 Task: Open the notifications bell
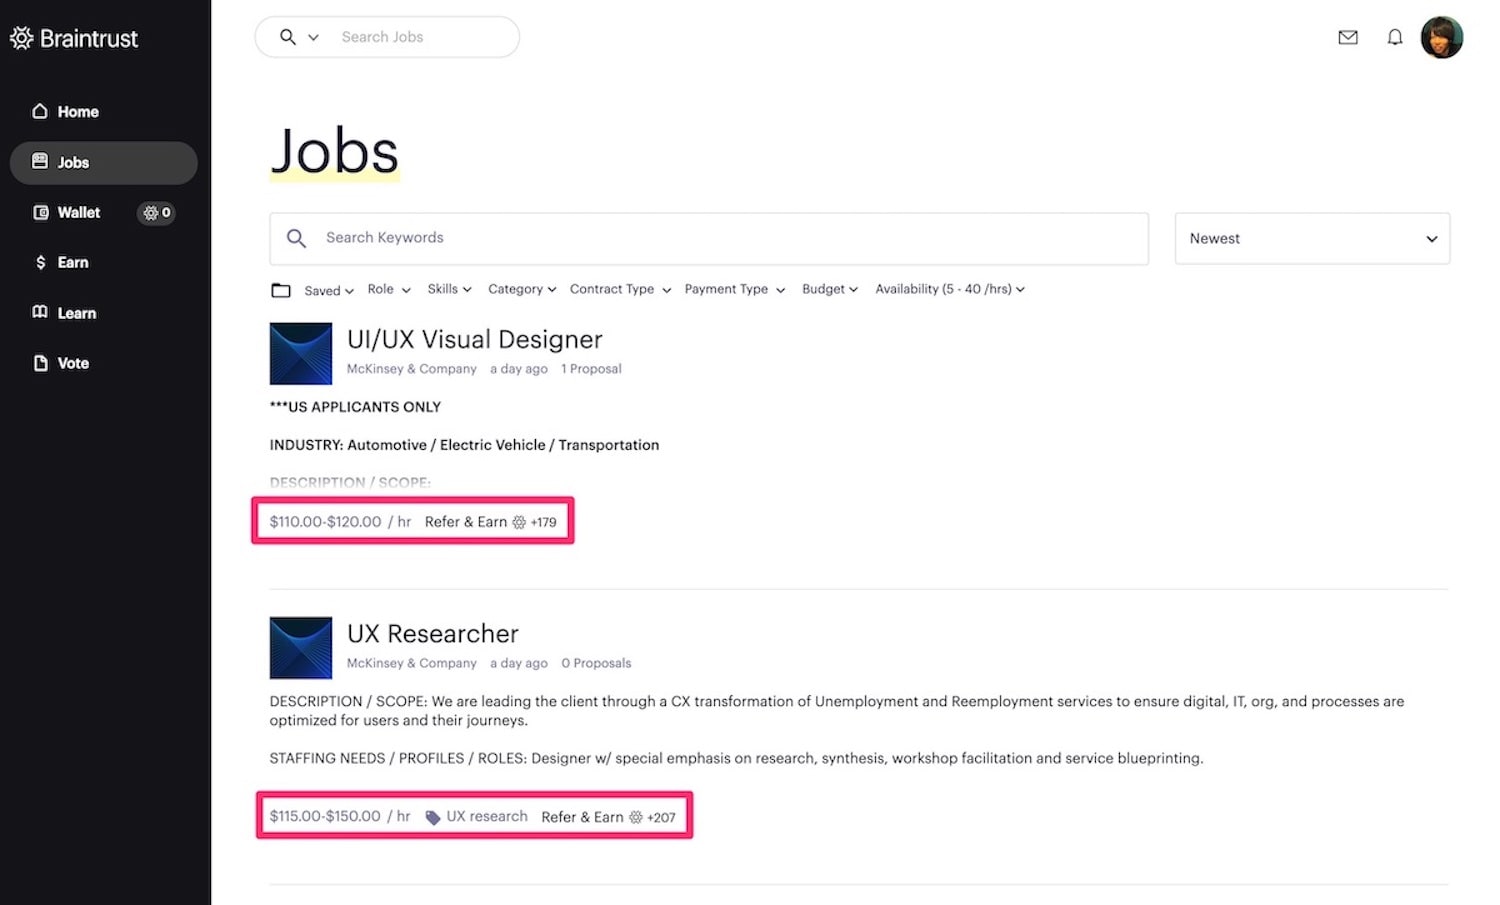point(1394,37)
